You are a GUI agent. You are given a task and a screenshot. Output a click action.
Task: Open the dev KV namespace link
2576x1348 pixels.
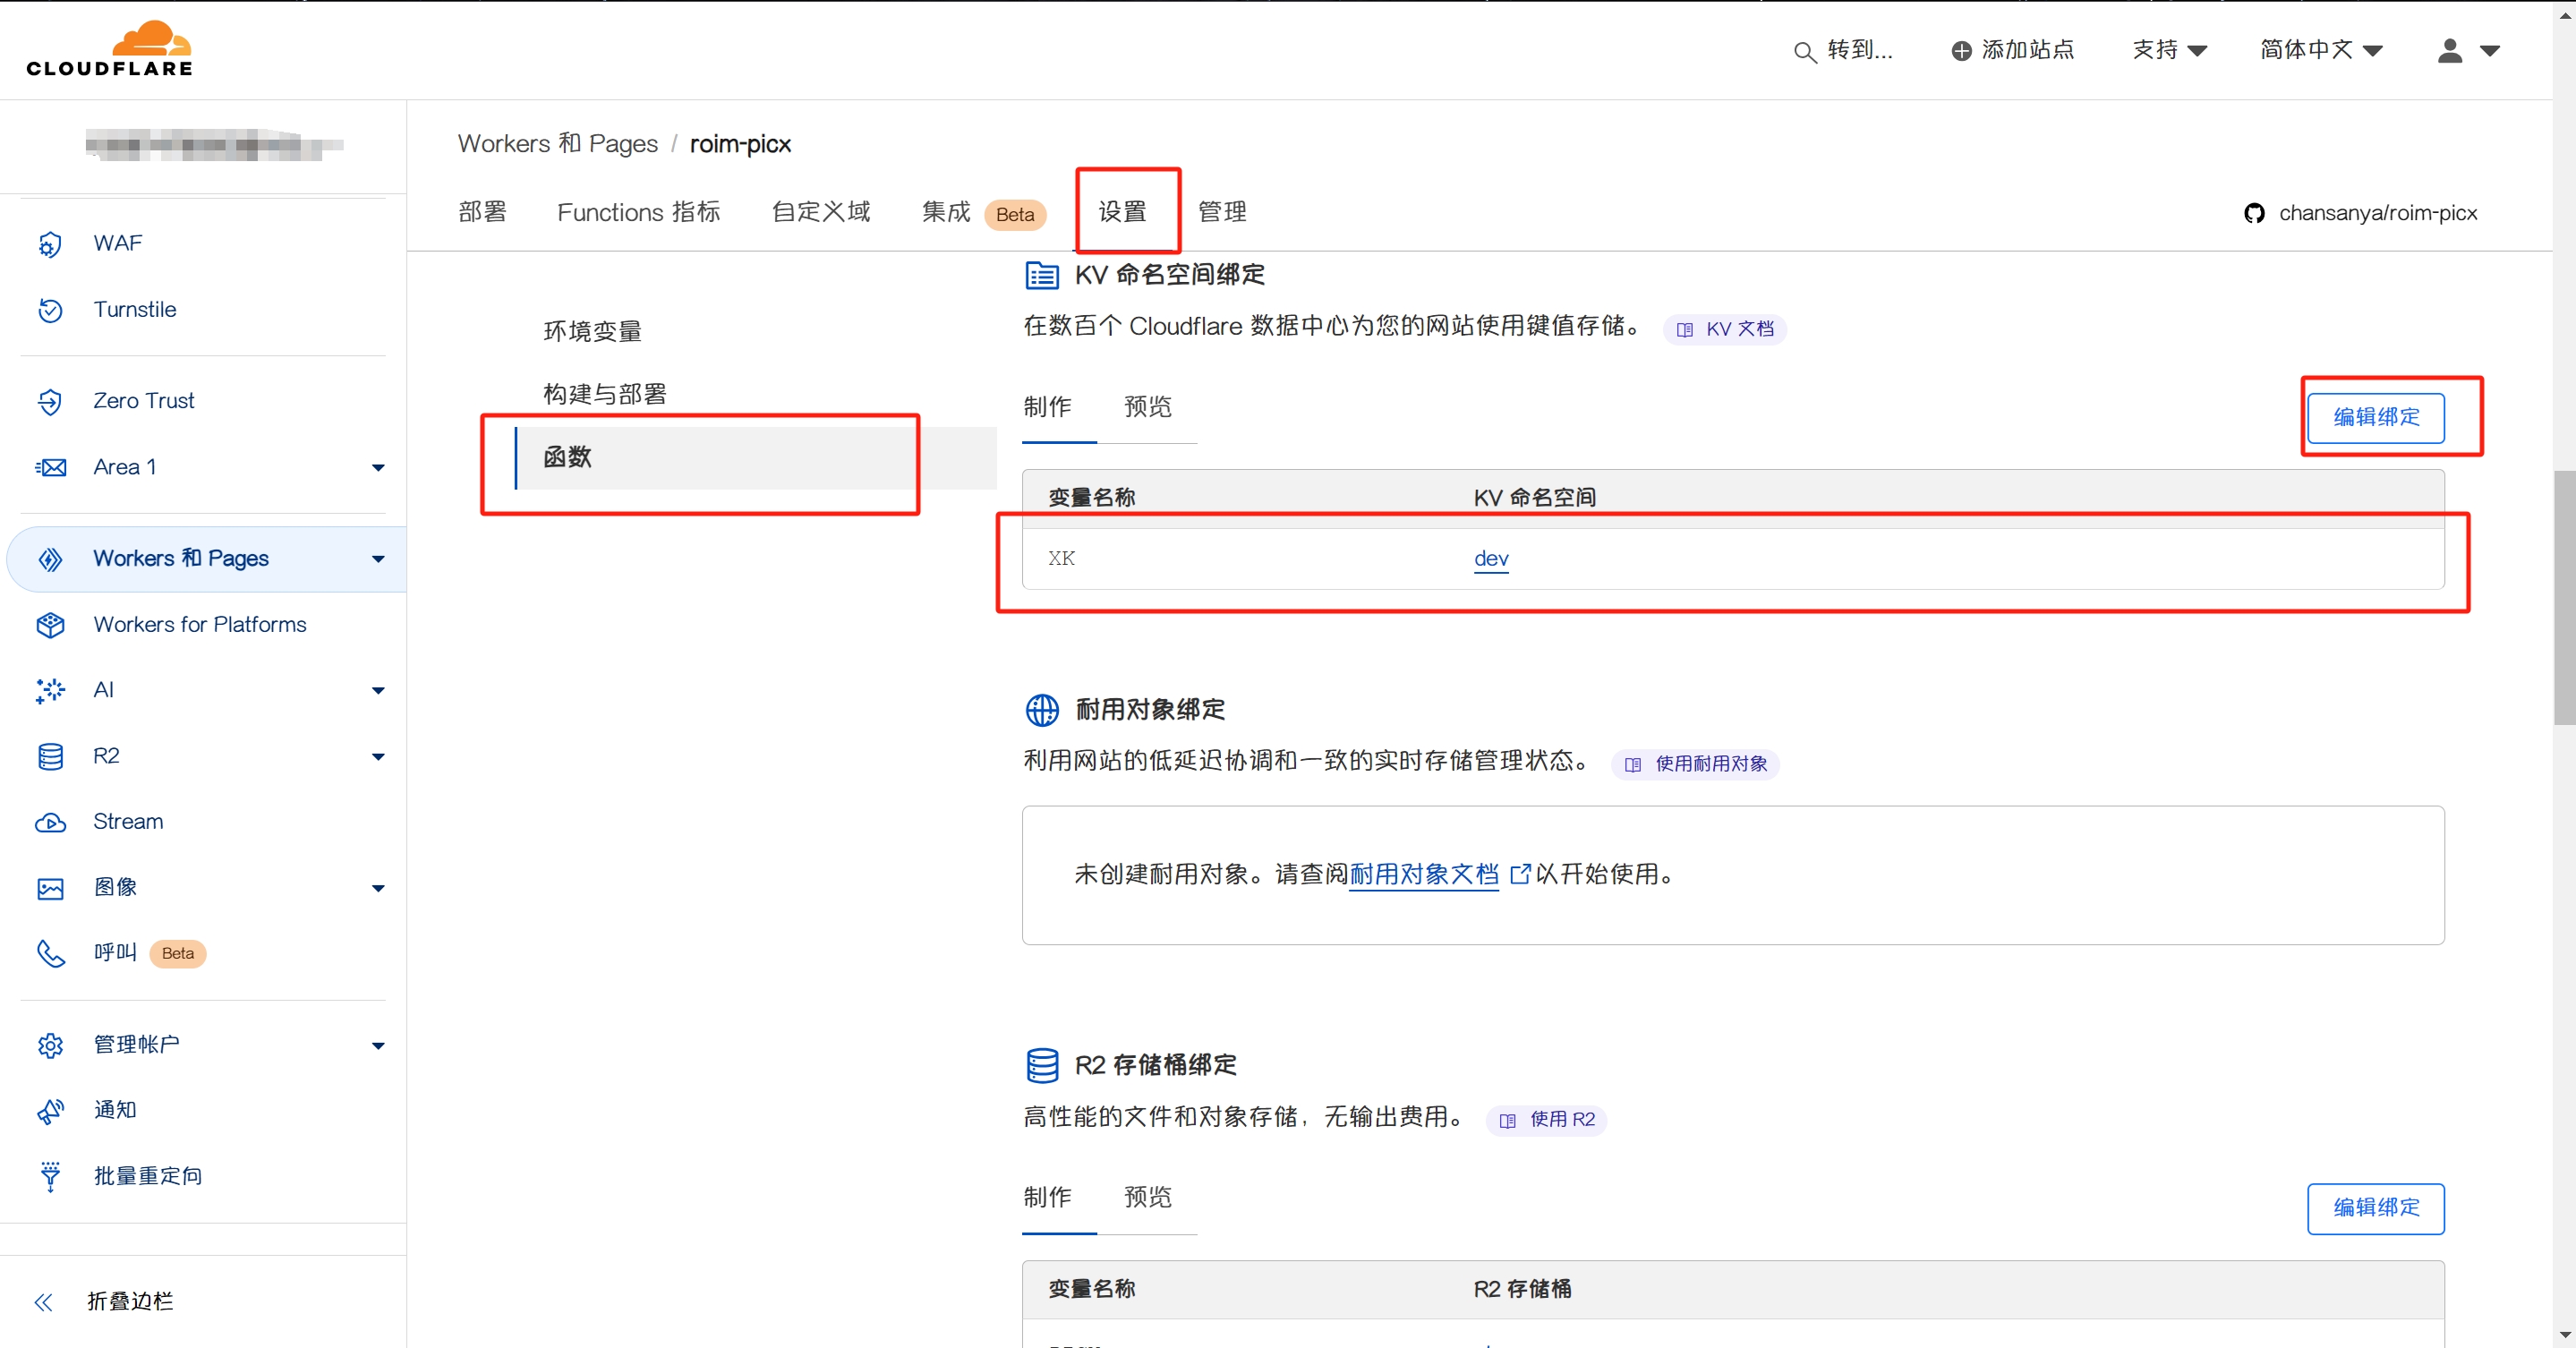1490,558
